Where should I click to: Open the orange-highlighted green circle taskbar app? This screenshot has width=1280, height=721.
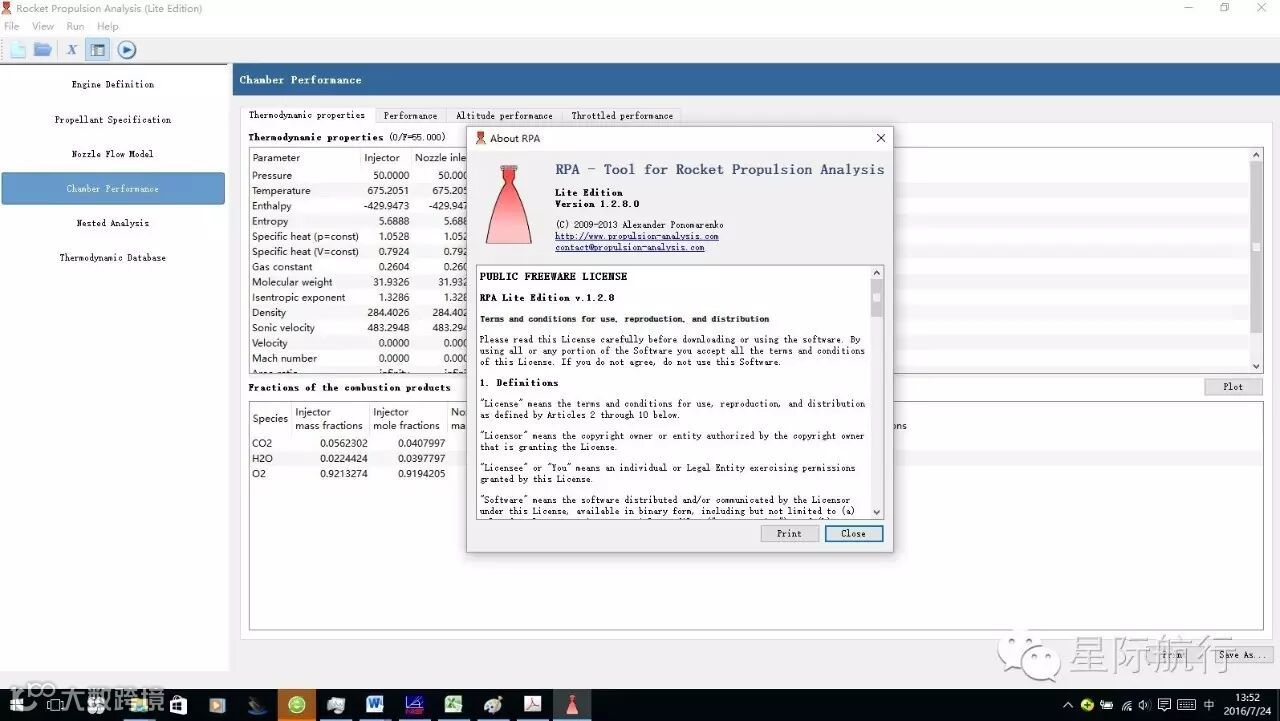[297, 705]
